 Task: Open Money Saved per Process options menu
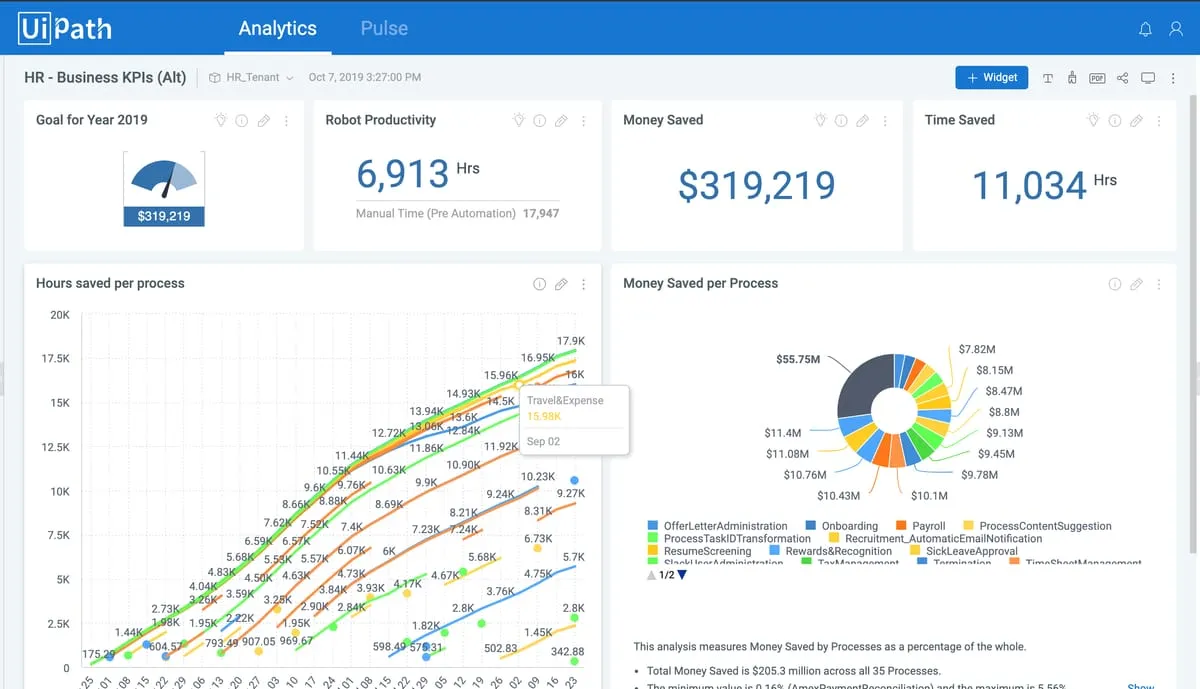pos(1159,284)
